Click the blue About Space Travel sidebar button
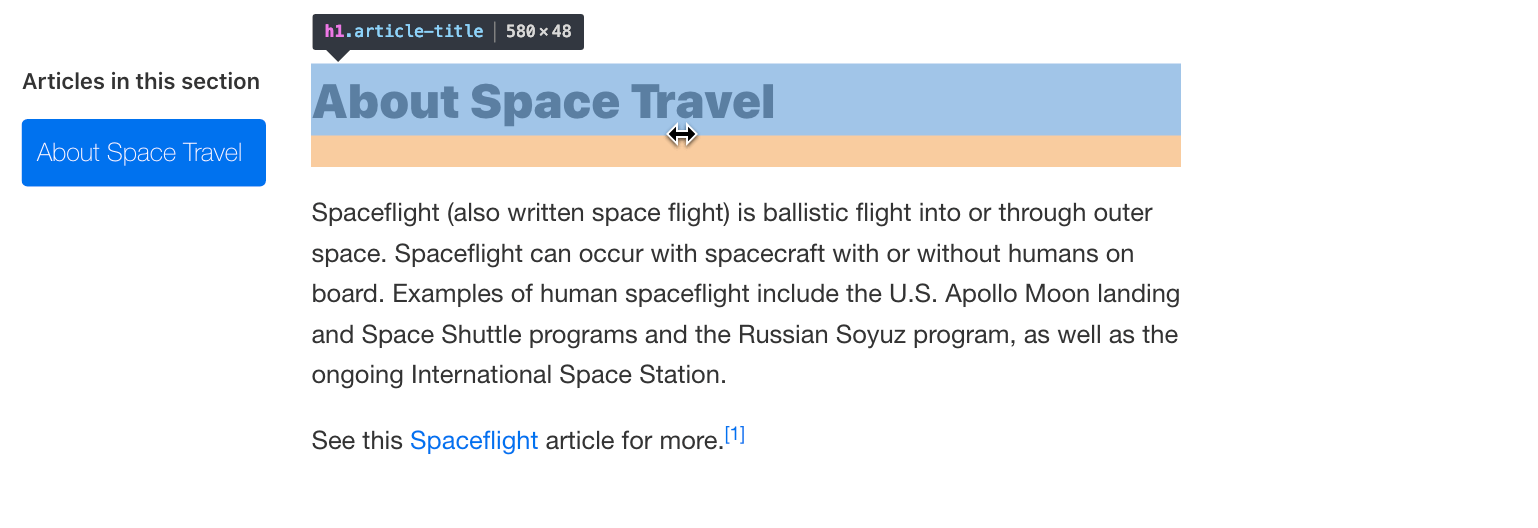Image resolution: width=1538 pixels, height=528 pixels. [143, 153]
